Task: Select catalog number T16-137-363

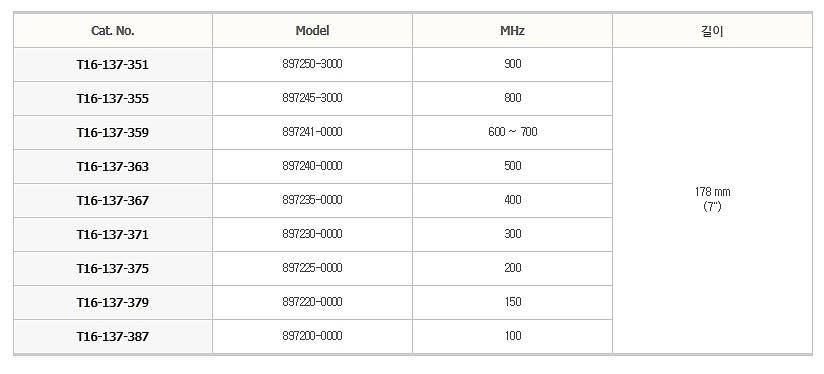Action: click(113, 167)
